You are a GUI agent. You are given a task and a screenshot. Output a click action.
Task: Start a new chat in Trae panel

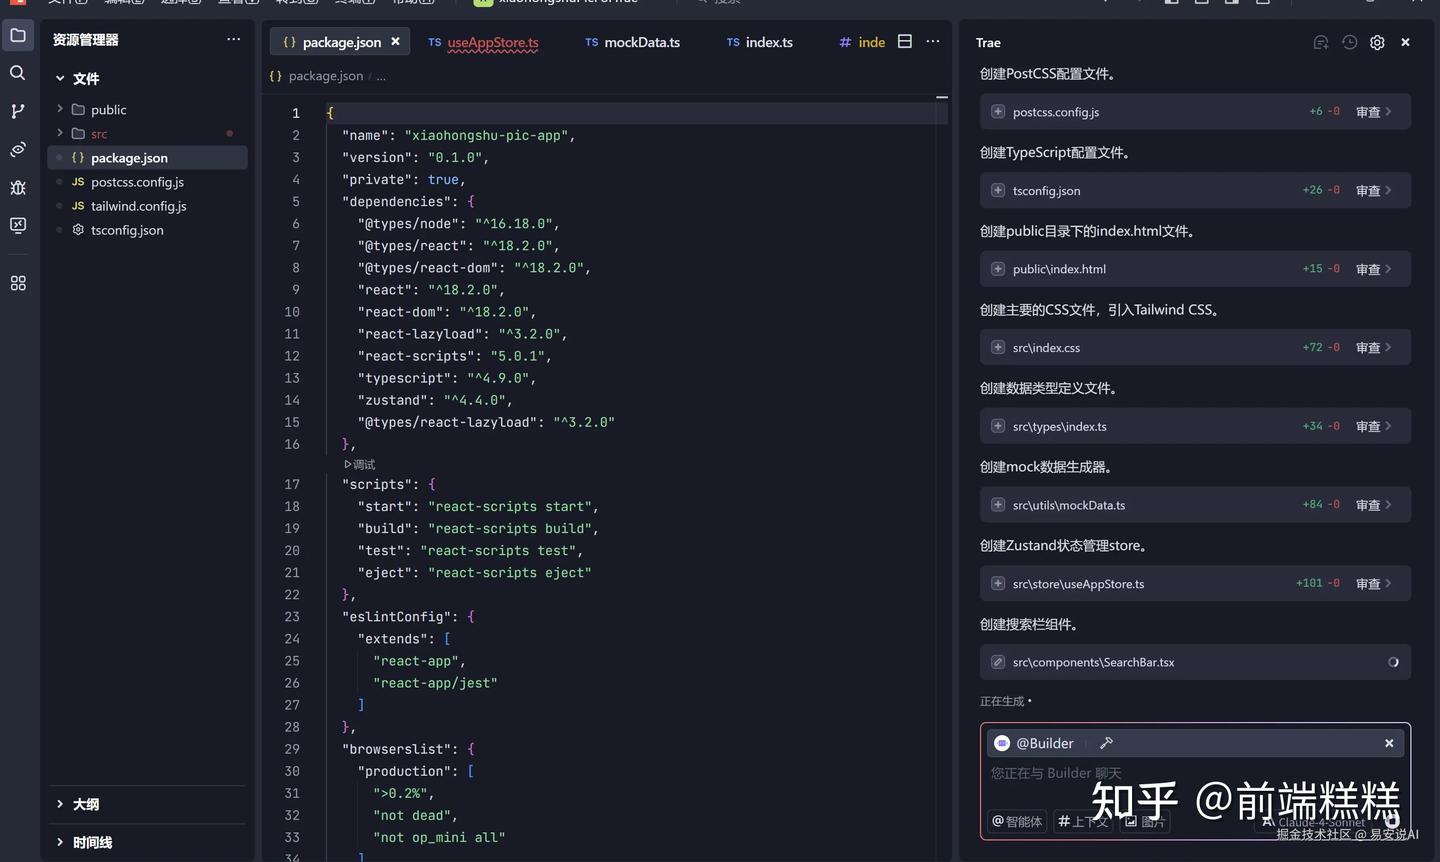(x=1321, y=43)
